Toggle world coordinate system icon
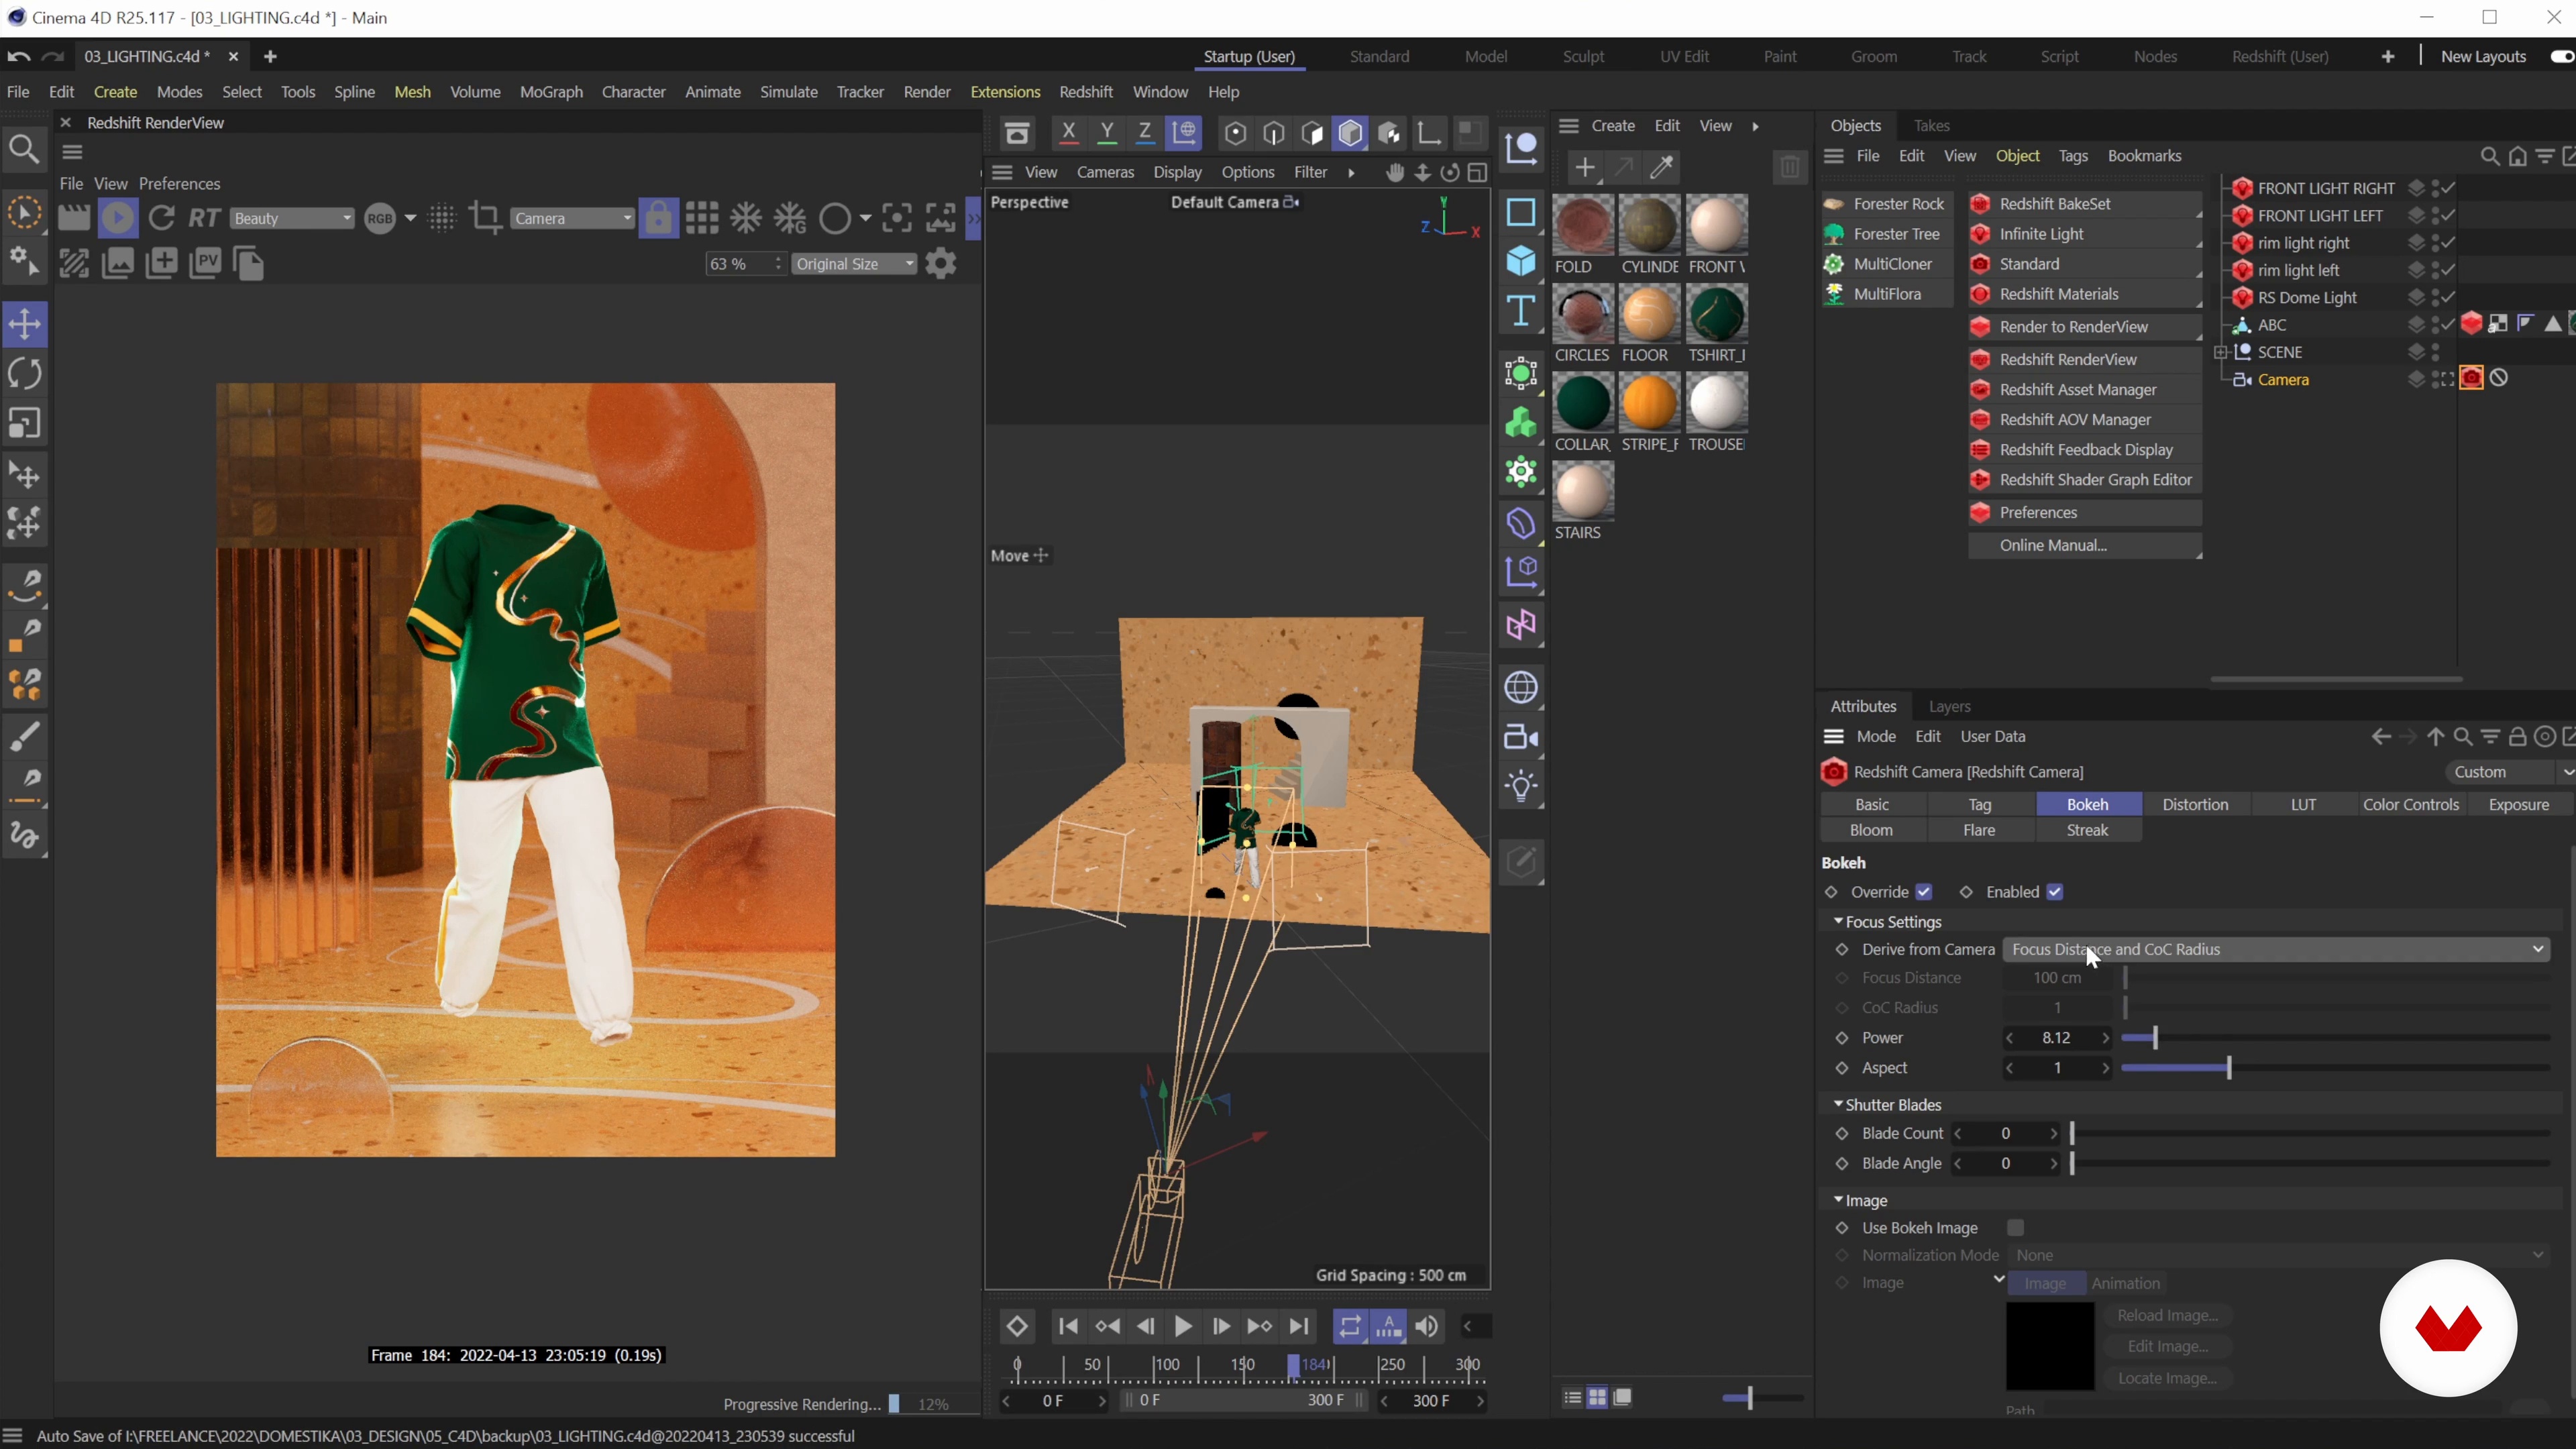Viewport: 2576px width, 1449px height. (1185, 133)
